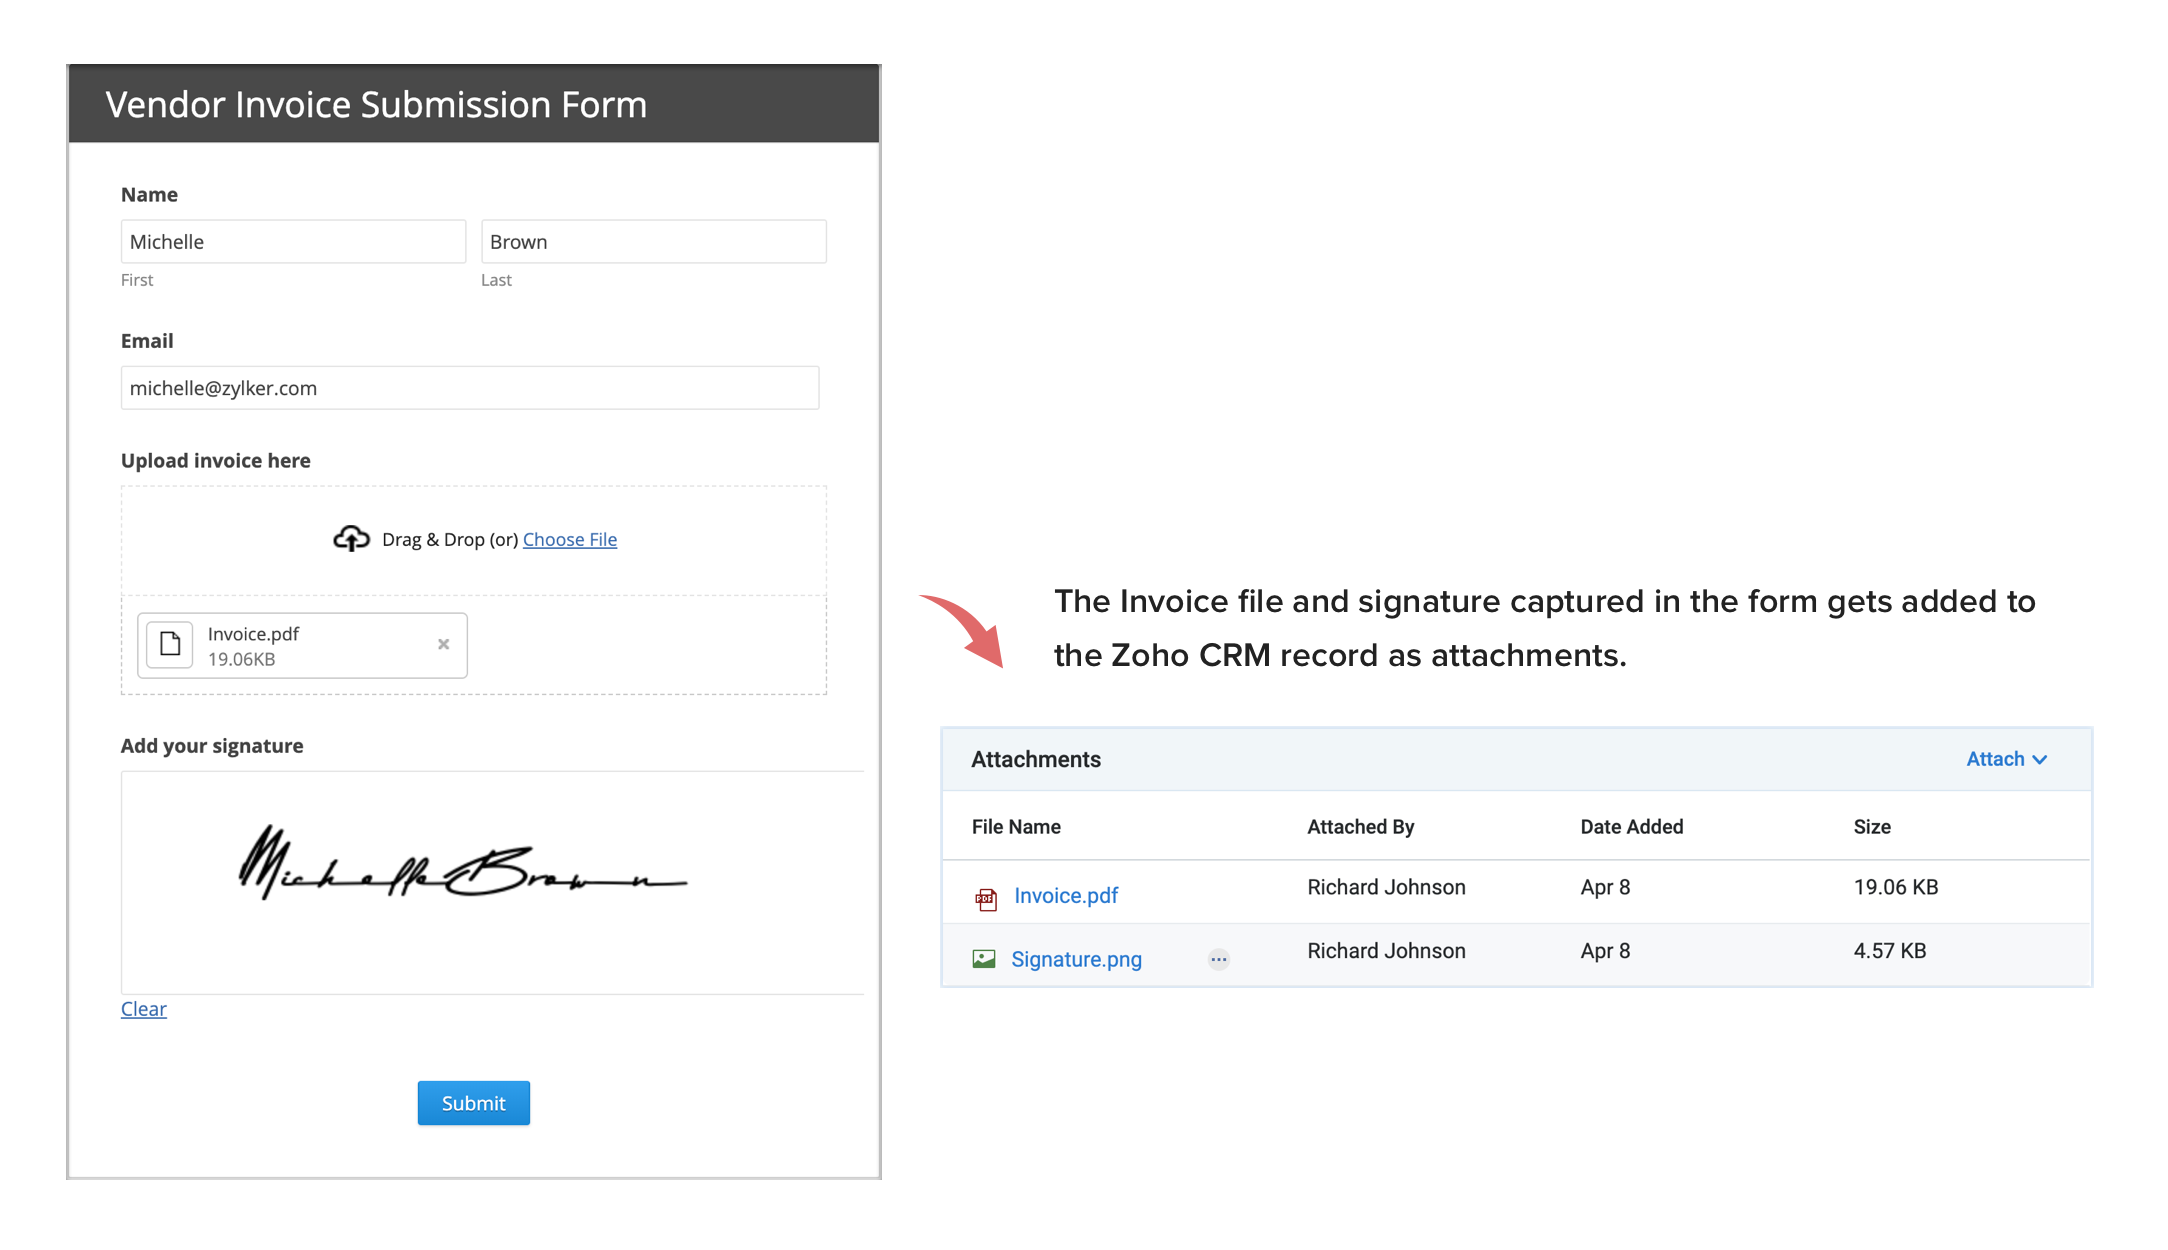The image size is (2168, 1250).
Task: Click the Size column header
Action: 1871,827
